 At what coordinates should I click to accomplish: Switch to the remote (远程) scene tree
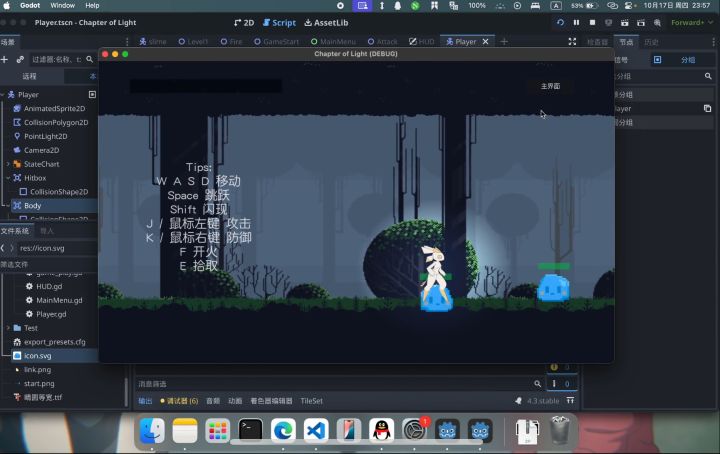[x=29, y=76]
